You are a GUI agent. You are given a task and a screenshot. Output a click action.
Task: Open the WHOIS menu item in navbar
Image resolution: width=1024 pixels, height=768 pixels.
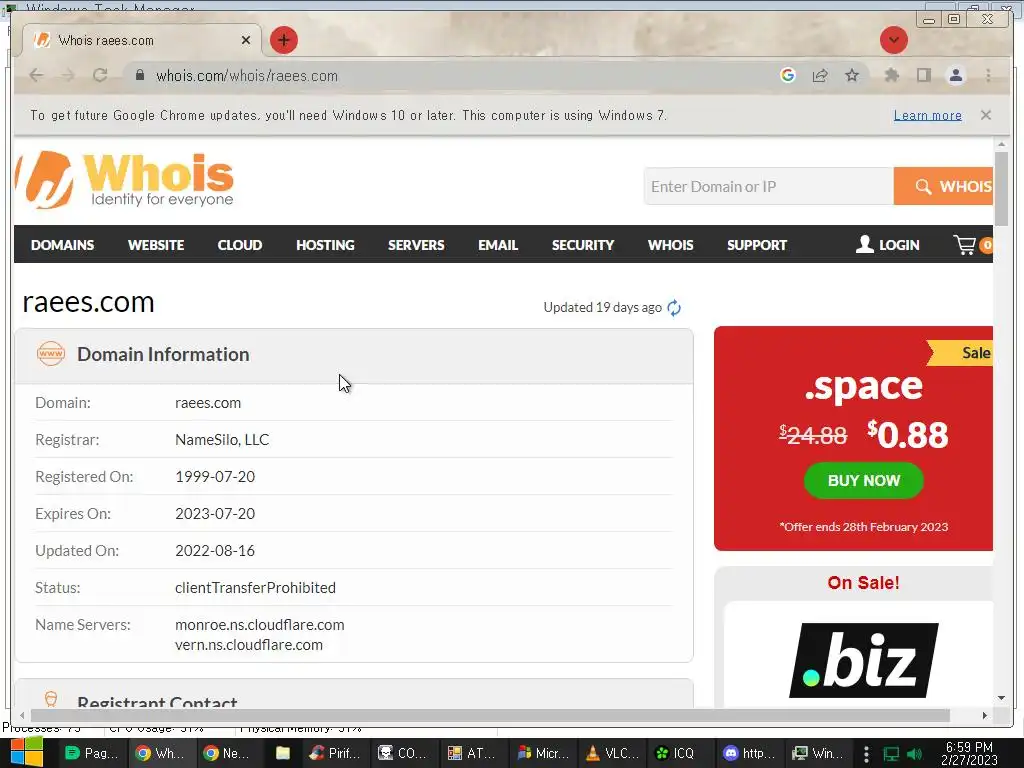point(671,245)
